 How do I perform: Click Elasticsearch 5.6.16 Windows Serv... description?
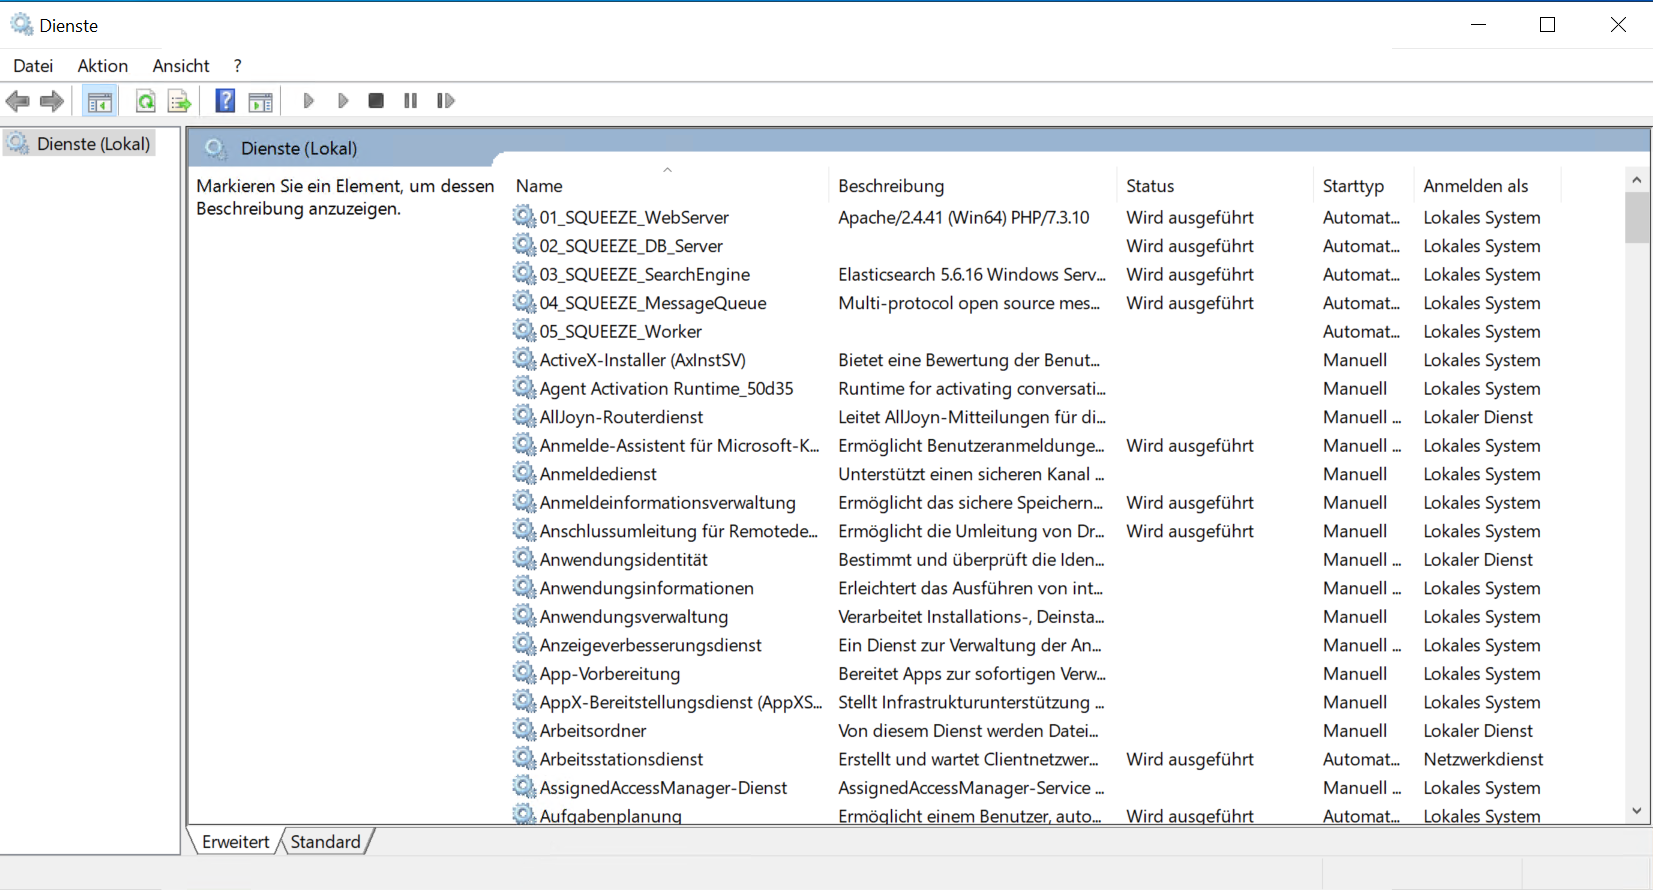pyautogui.click(x=972, y=274)
